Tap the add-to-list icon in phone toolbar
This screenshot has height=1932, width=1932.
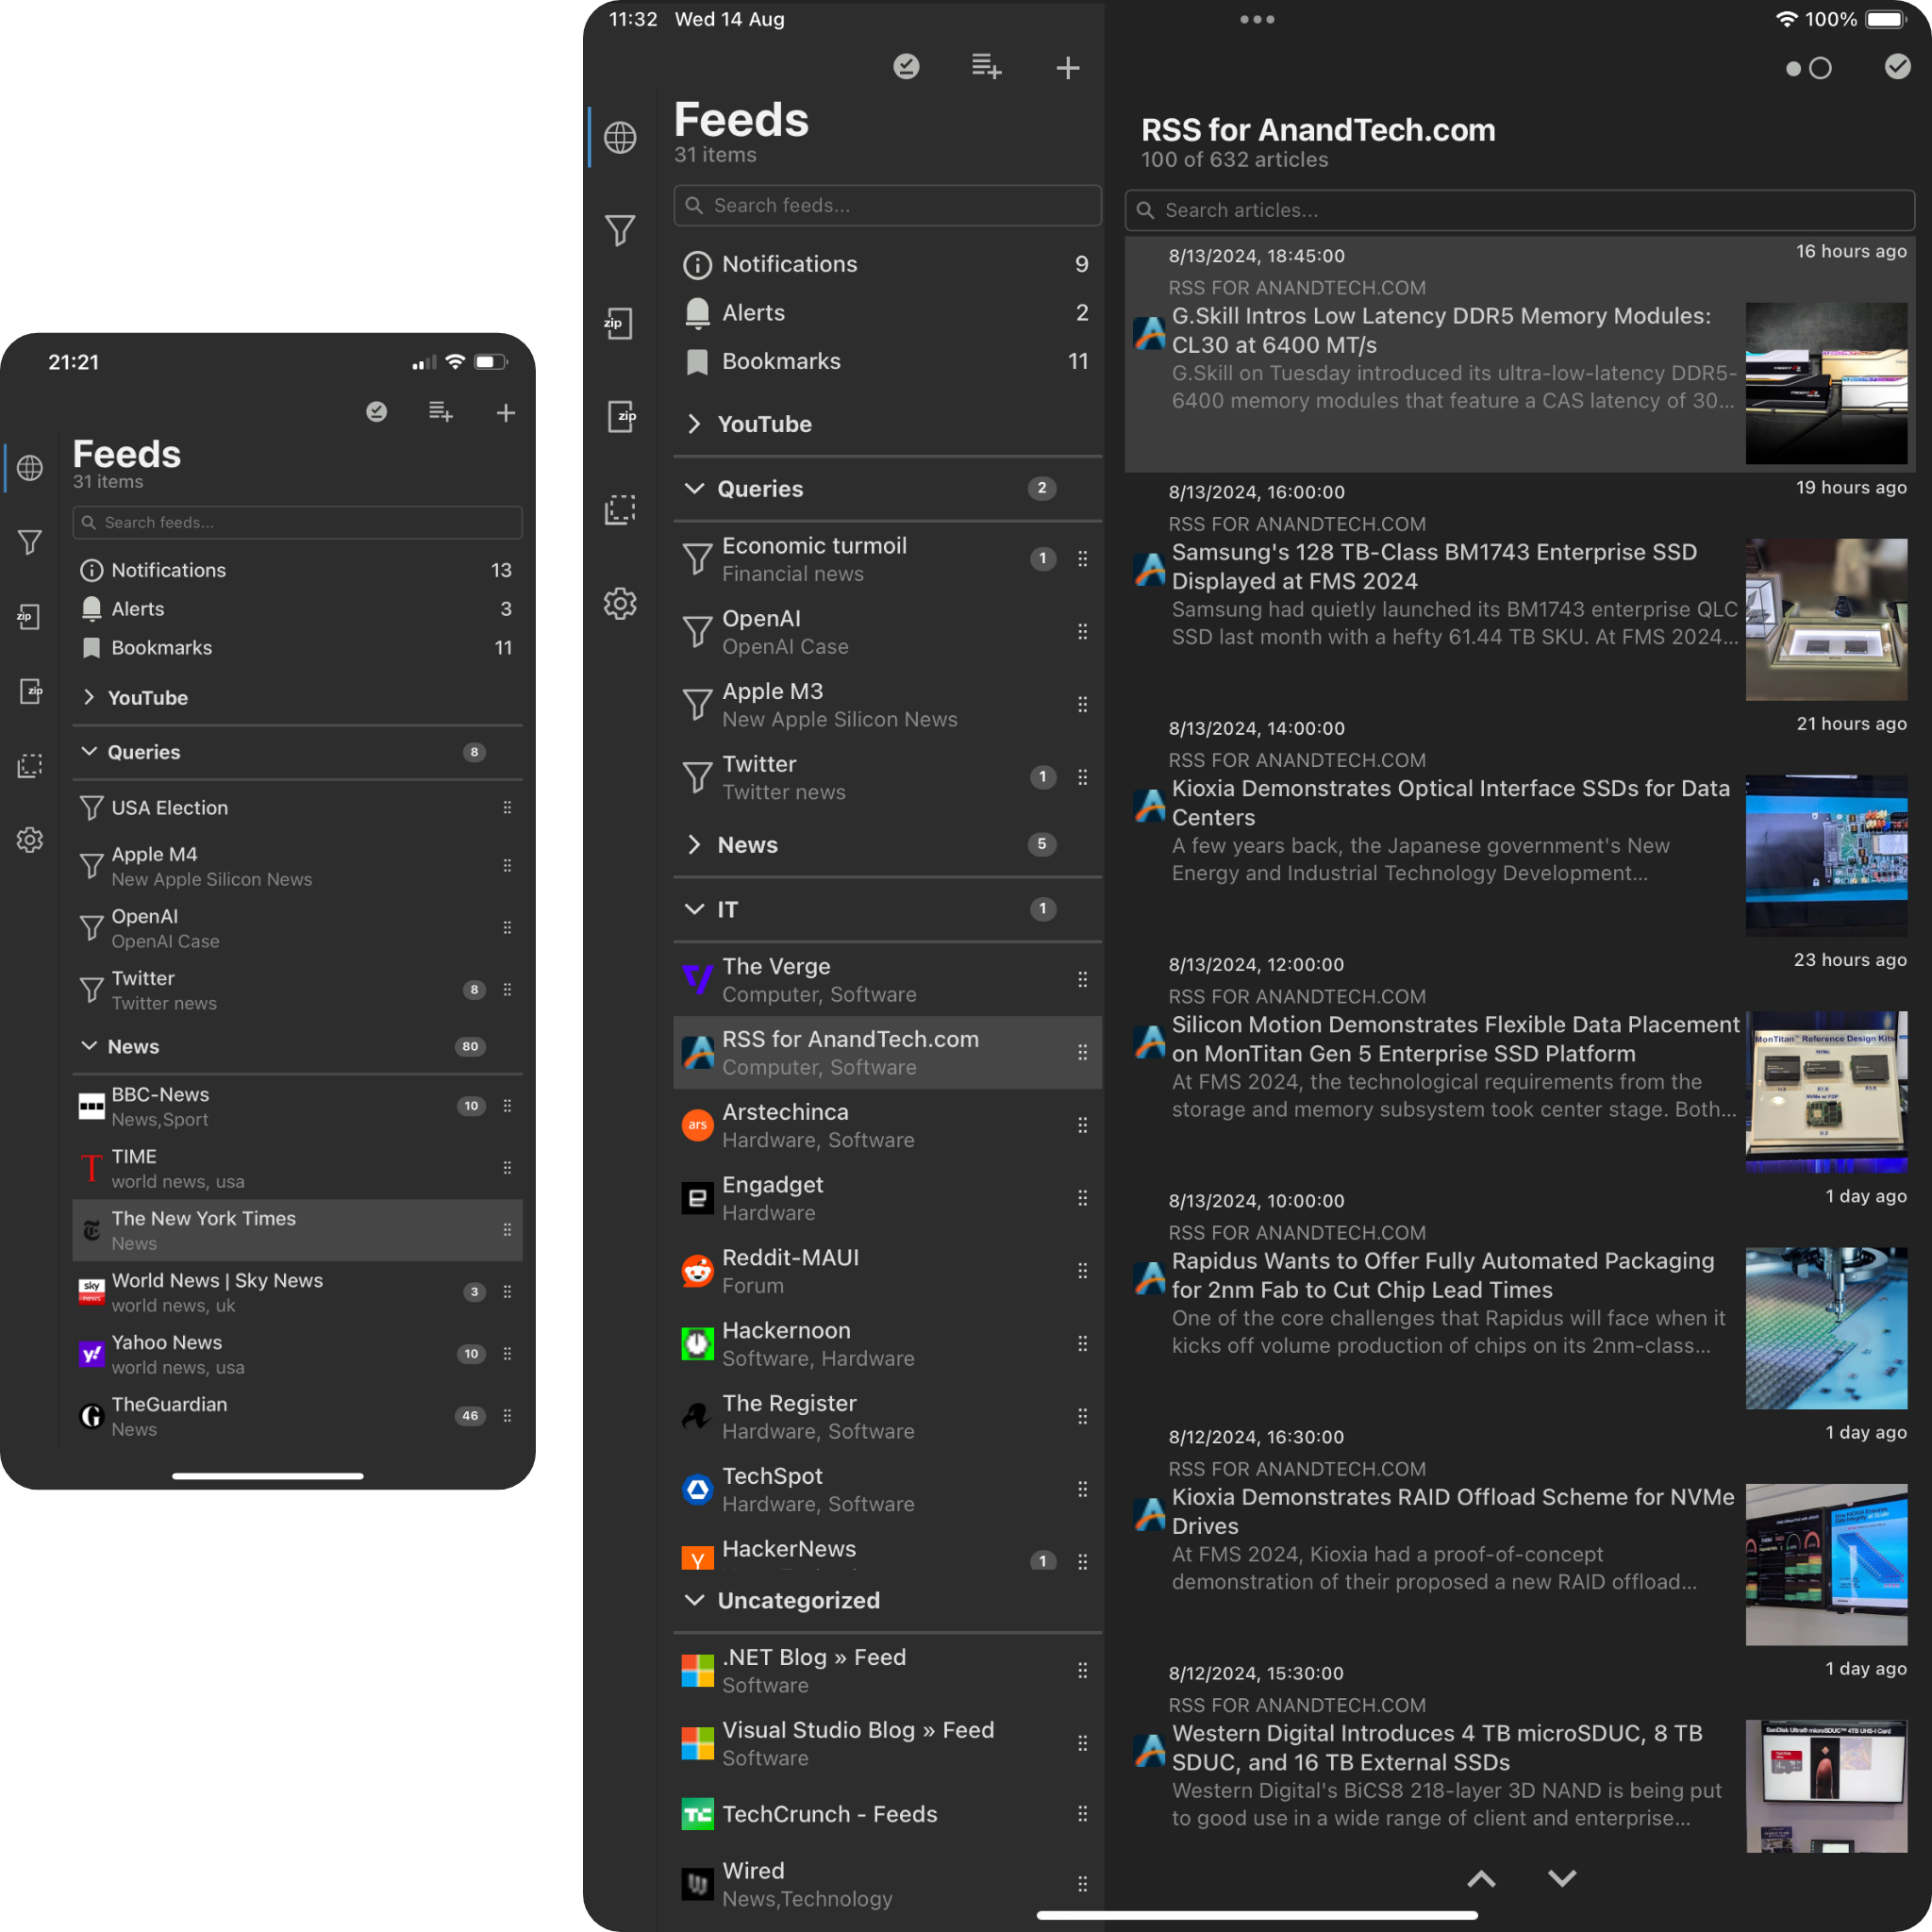point(441,412)
